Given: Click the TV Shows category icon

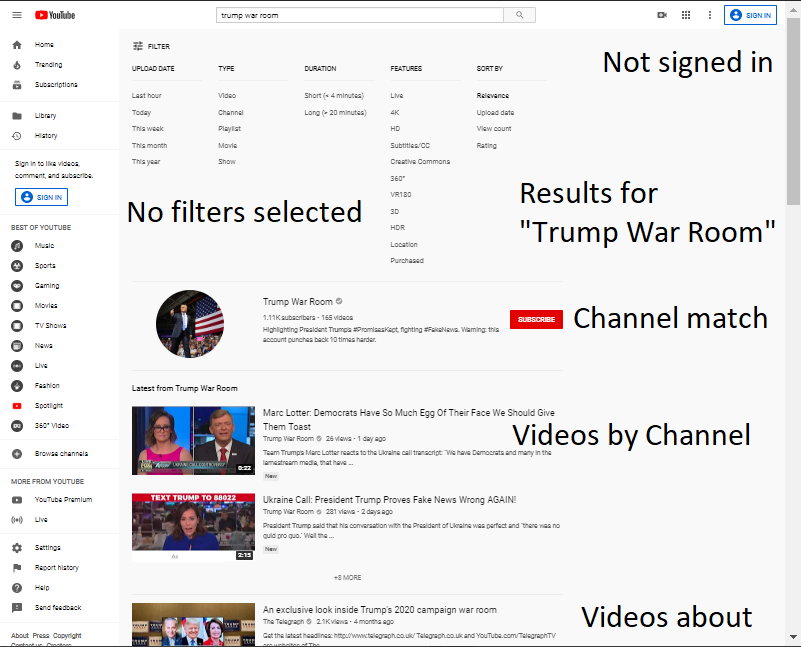Looking at the screenshot, I should (x=17, y=326).
